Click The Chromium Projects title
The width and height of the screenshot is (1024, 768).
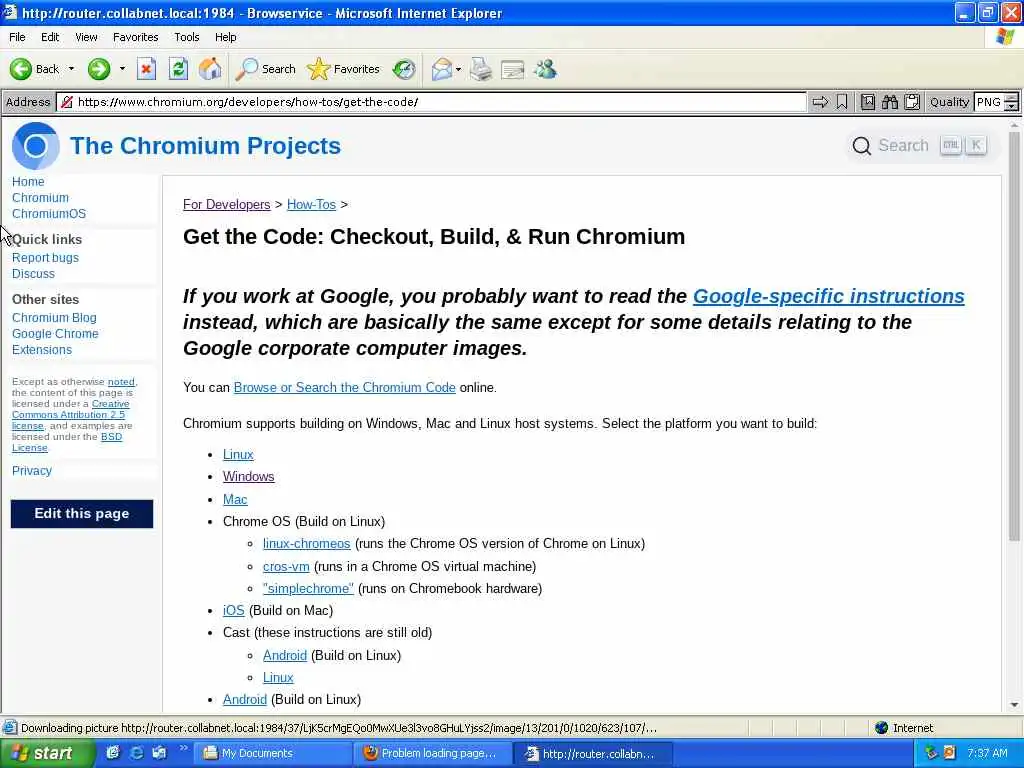[x=205, y=146]
